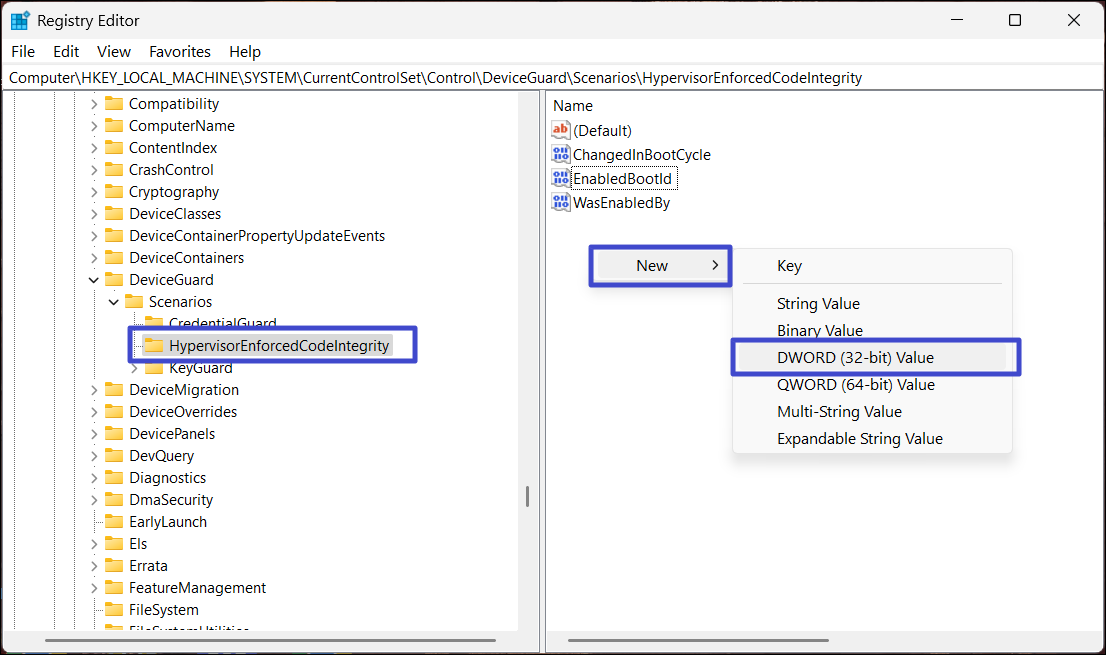Viewport: 1106px width, 655px height.
Task: Click the DevQuery folder icon
Action: coord(114,455)
